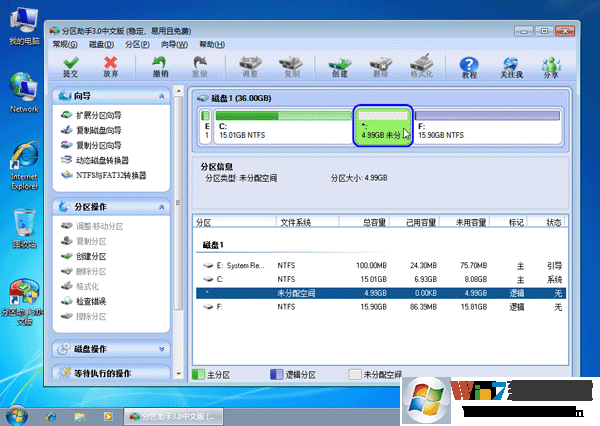Collapse the 向导 (Wizard) sidebar panel
600x426 pixels.
166,97
